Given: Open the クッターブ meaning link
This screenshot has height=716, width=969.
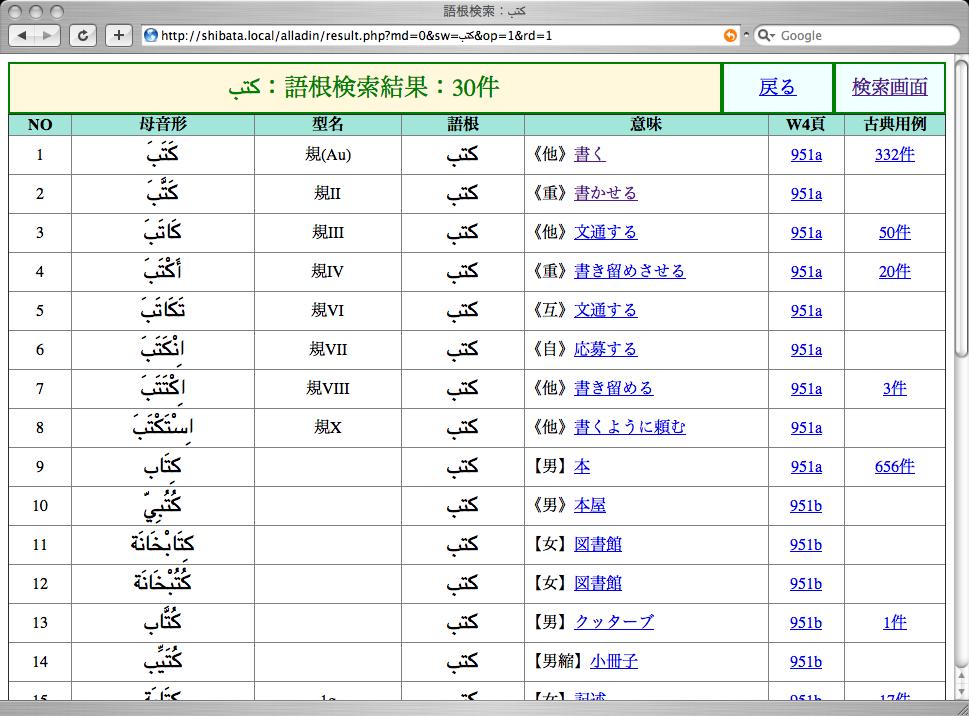Looking at the screenshot, I should tap(613, 622).
